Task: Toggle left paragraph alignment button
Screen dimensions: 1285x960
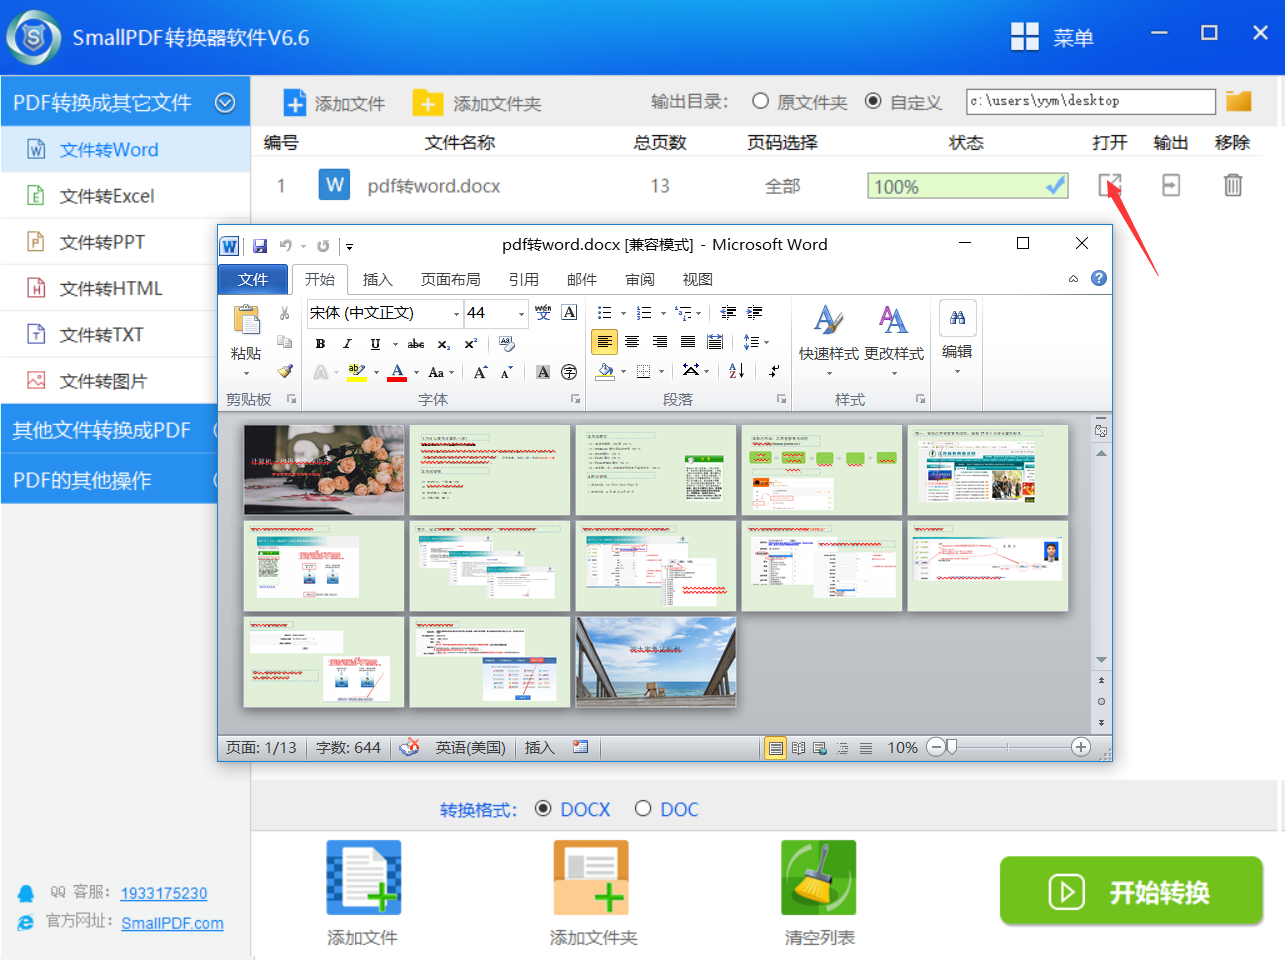Action: 604,342
